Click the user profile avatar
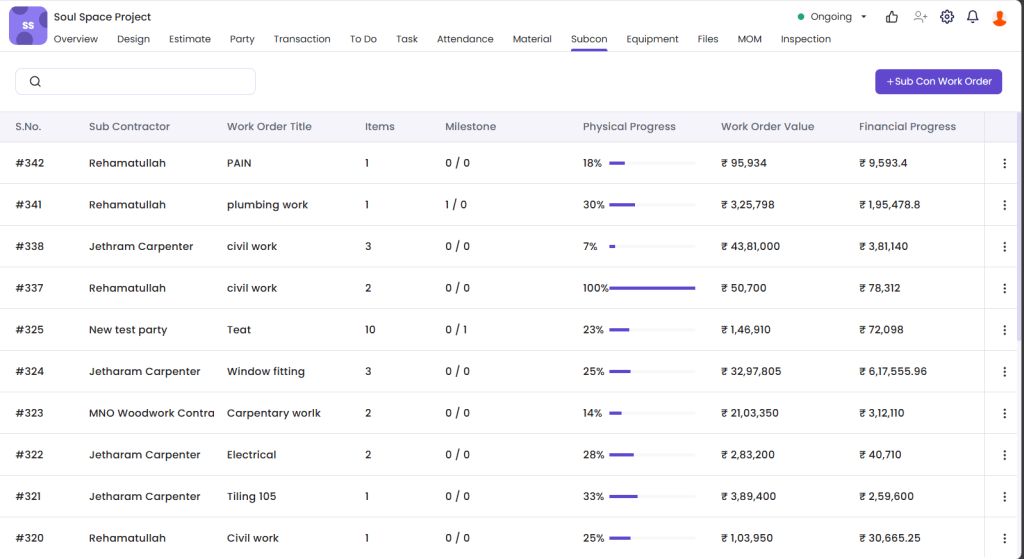This screenshot has width=1024, height=559. click(999, 18)
